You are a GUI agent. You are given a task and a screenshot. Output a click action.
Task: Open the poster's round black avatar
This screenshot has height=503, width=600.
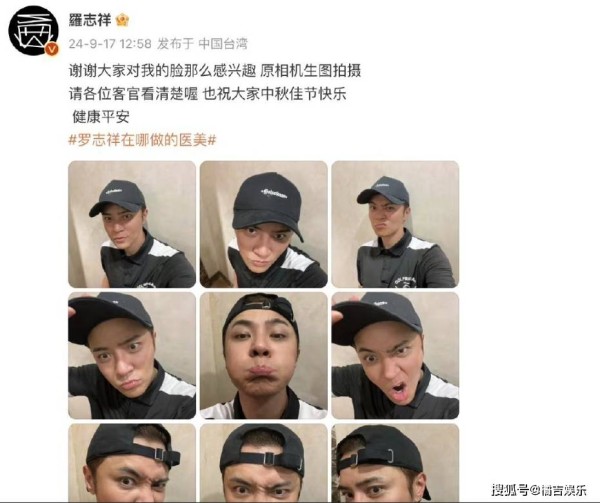coord(34,31)
